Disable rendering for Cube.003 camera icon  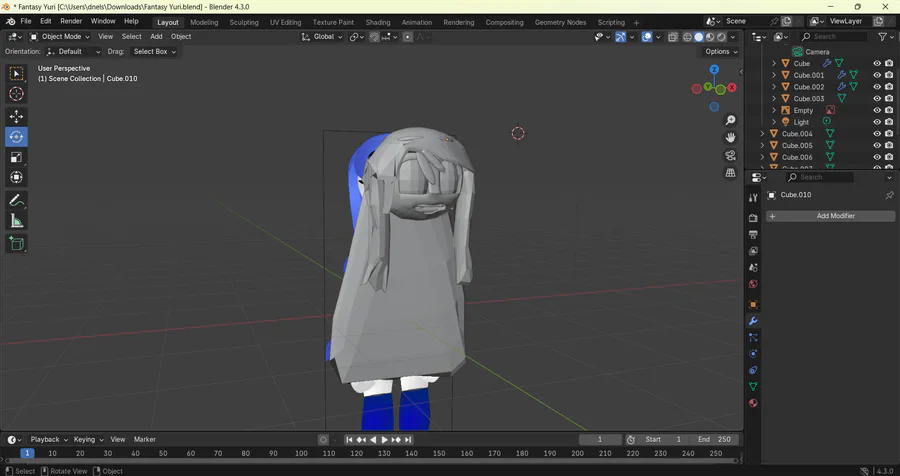[889, 98]
